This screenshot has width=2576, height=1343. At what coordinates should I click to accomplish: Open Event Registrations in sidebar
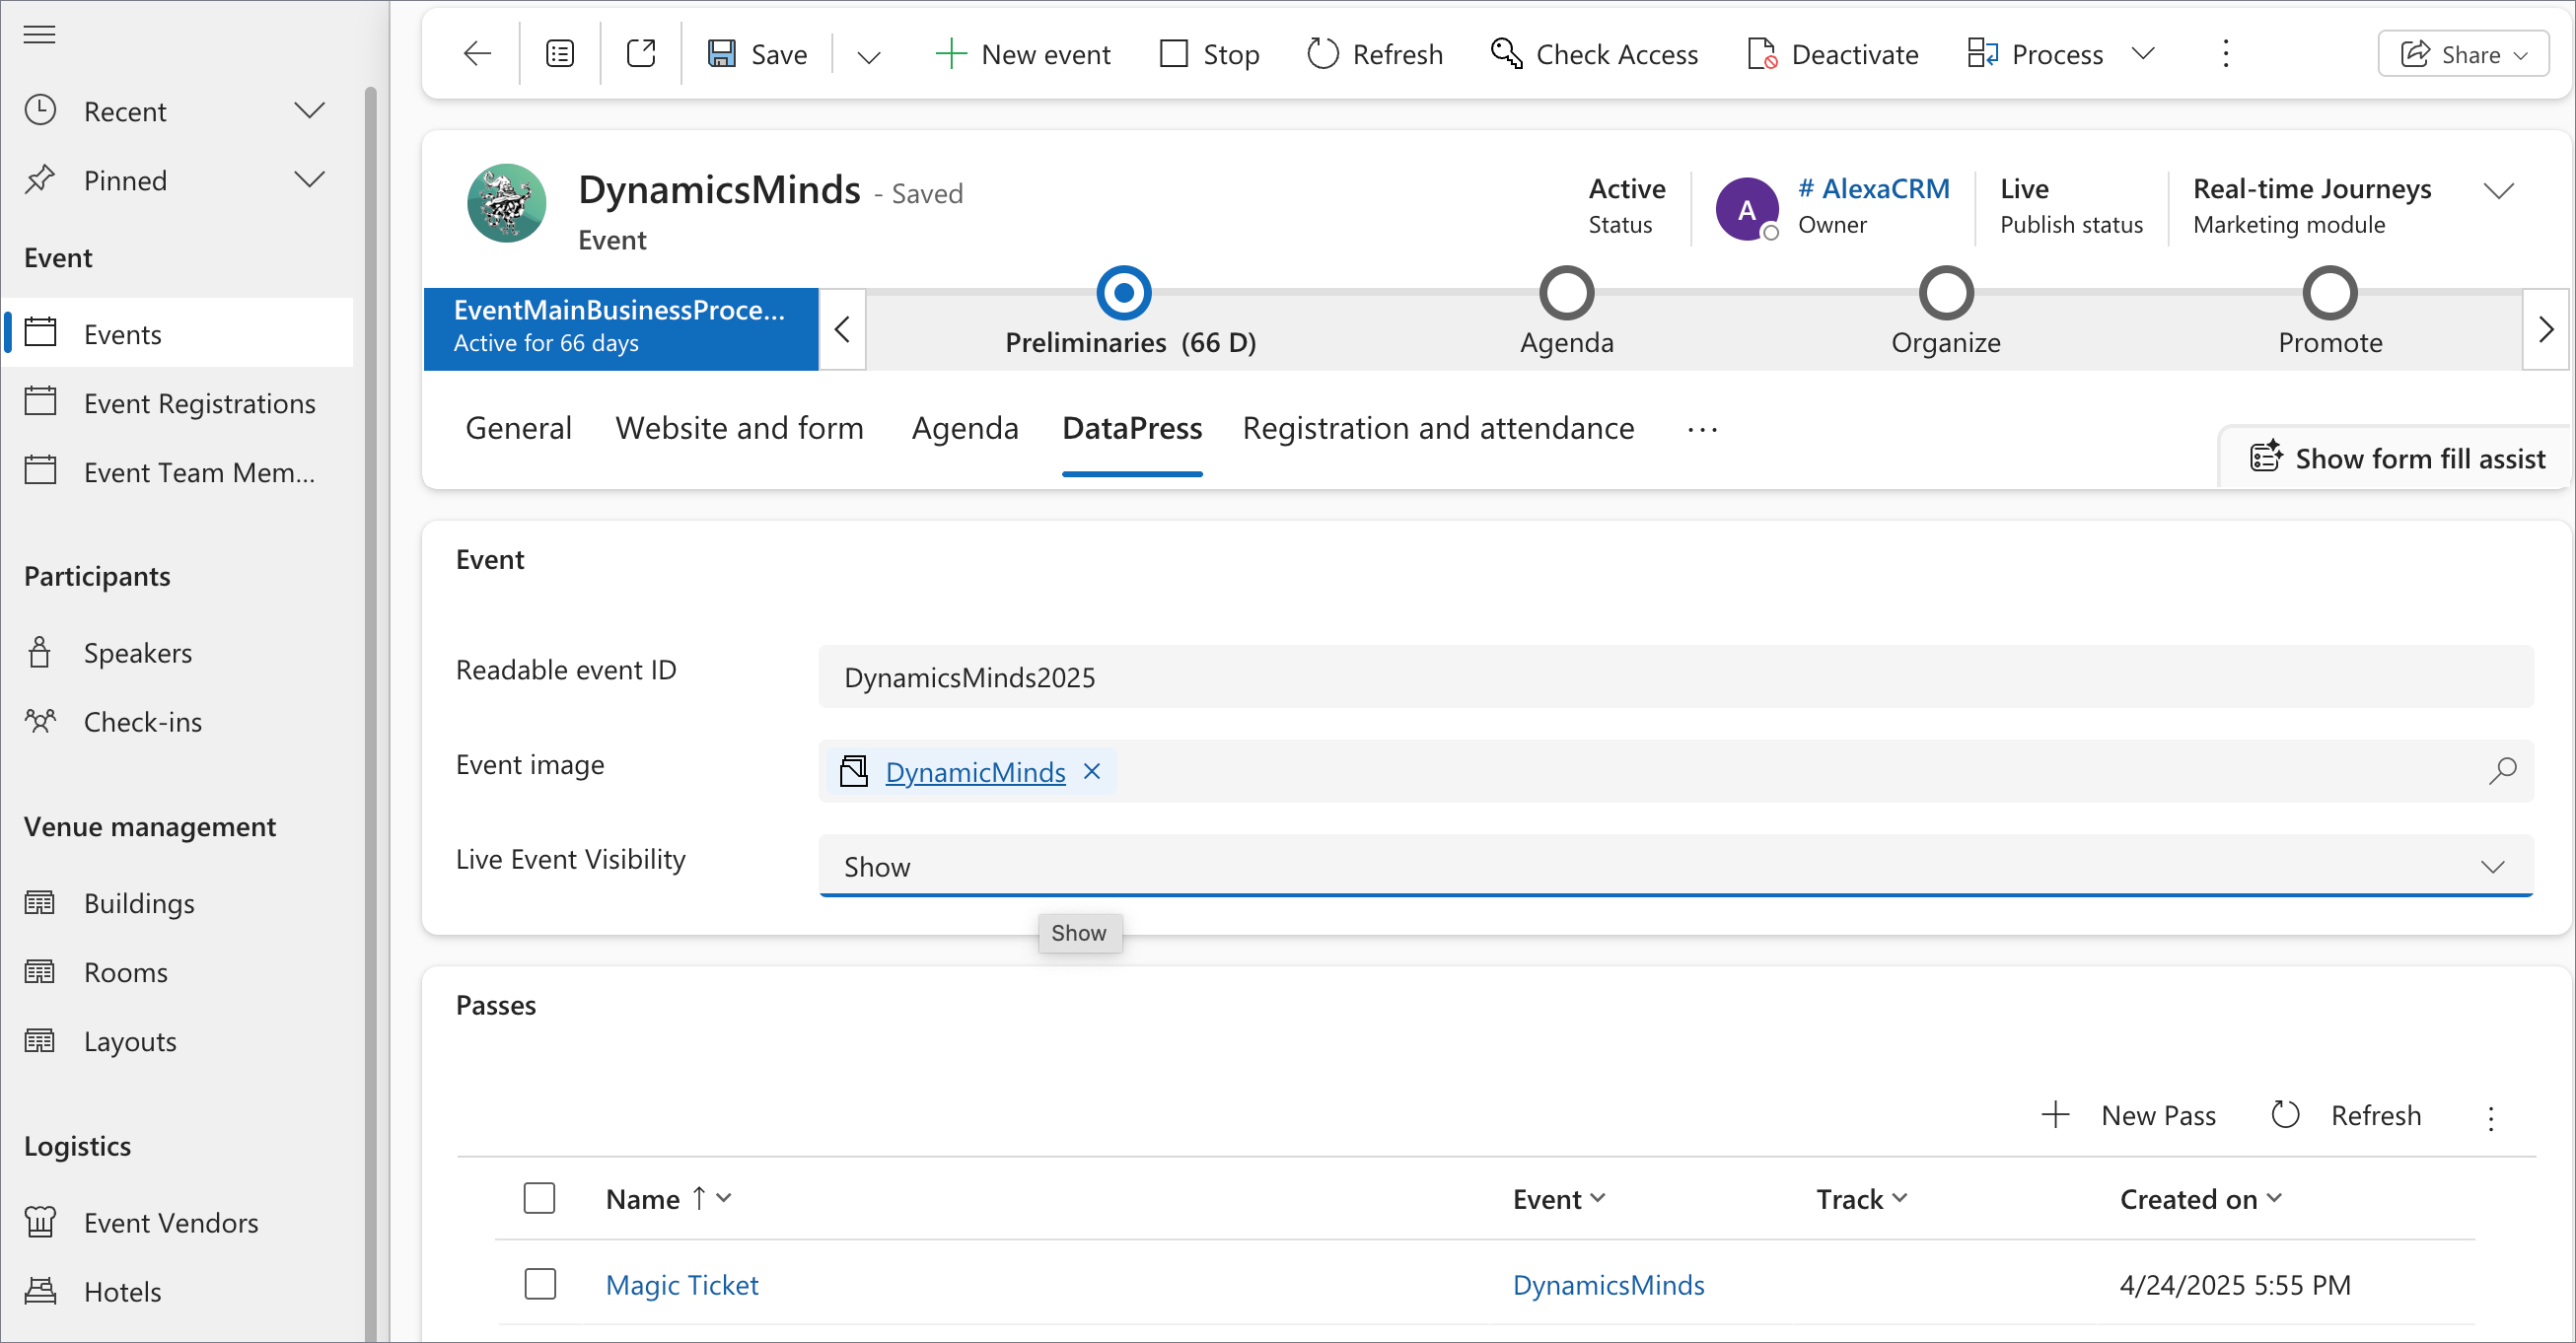click(178, 402)
